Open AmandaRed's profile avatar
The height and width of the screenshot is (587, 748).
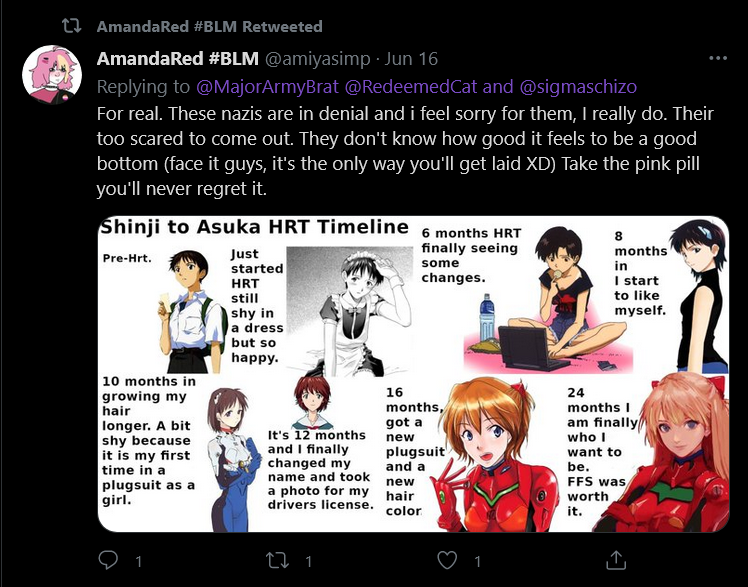(x=52, y=74)
